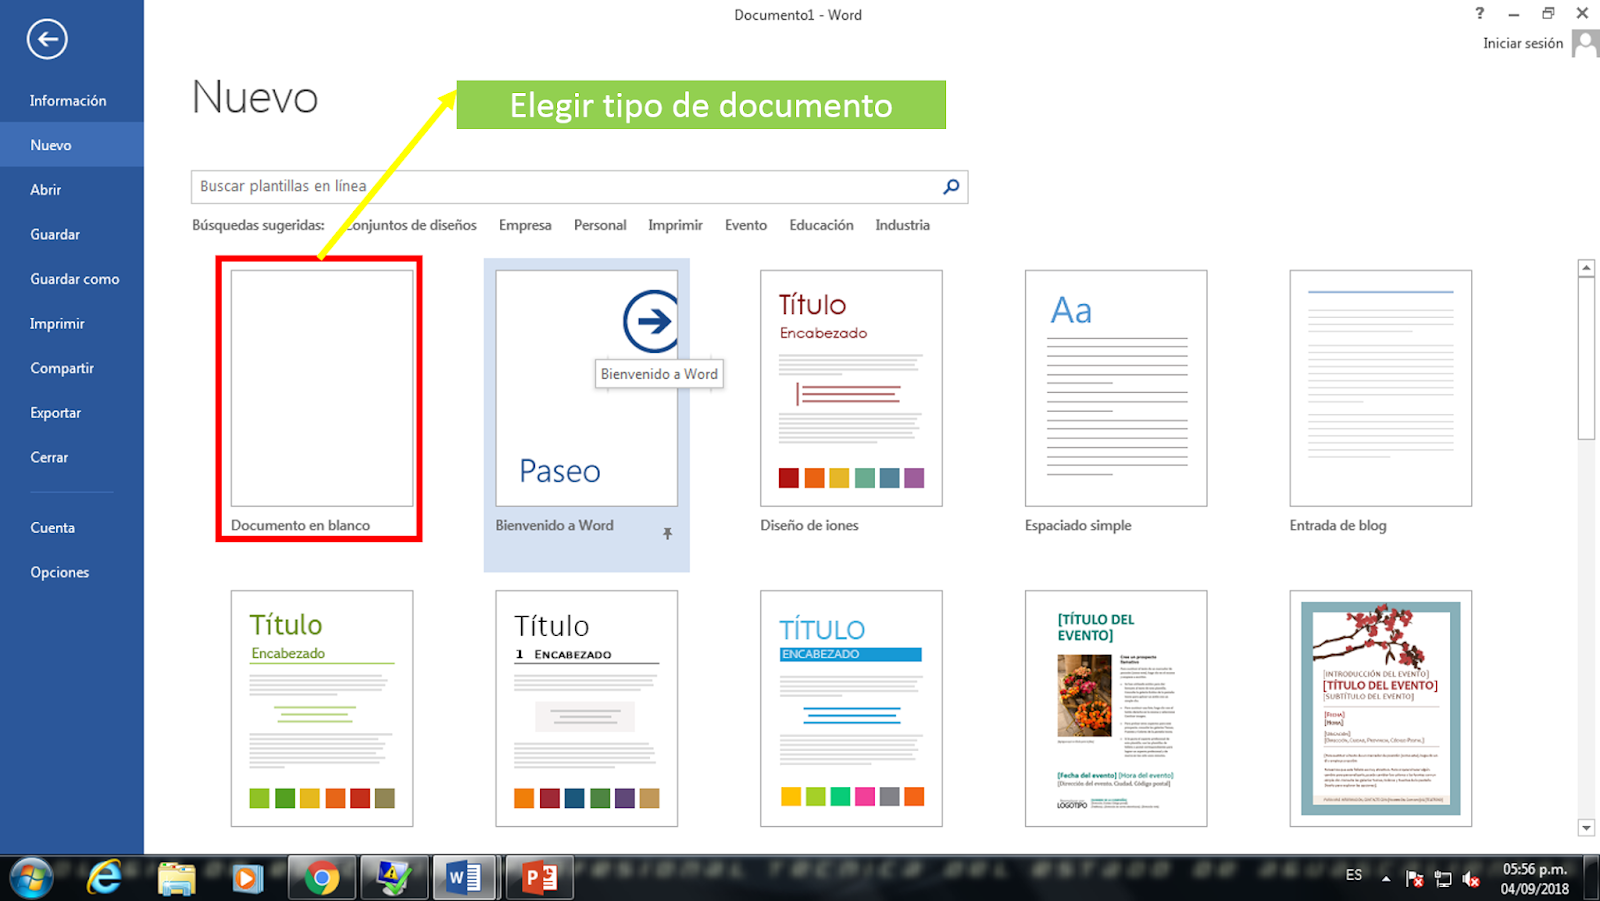Click suggested search Evento
The width and height of the screenshot is (1600, 901).
pyautogui.click(x=746, y=225)
